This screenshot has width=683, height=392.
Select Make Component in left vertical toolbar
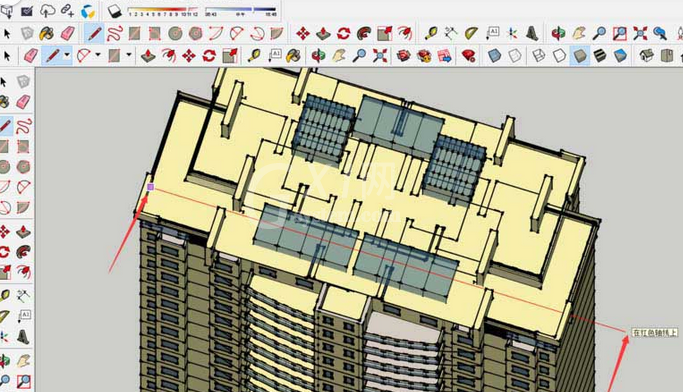coord(24,81)
